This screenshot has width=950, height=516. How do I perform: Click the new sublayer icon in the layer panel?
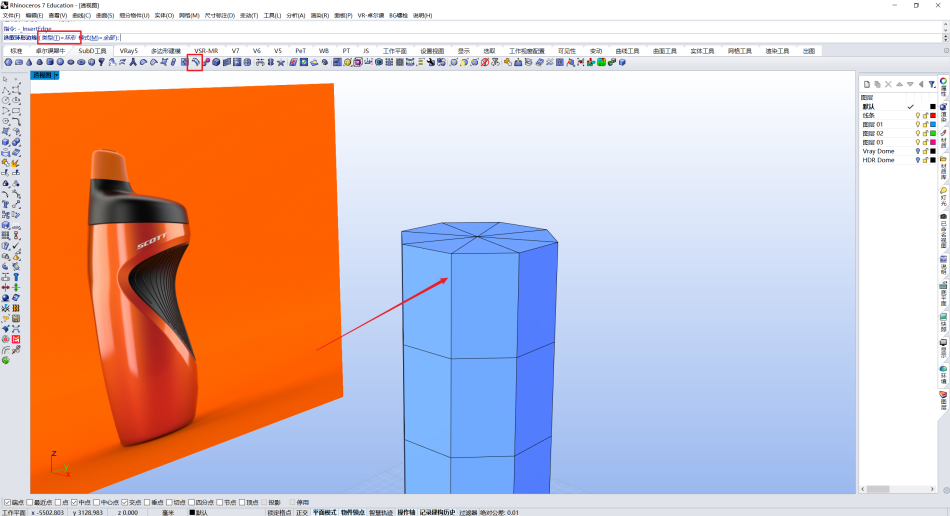[x=877, y=85]
